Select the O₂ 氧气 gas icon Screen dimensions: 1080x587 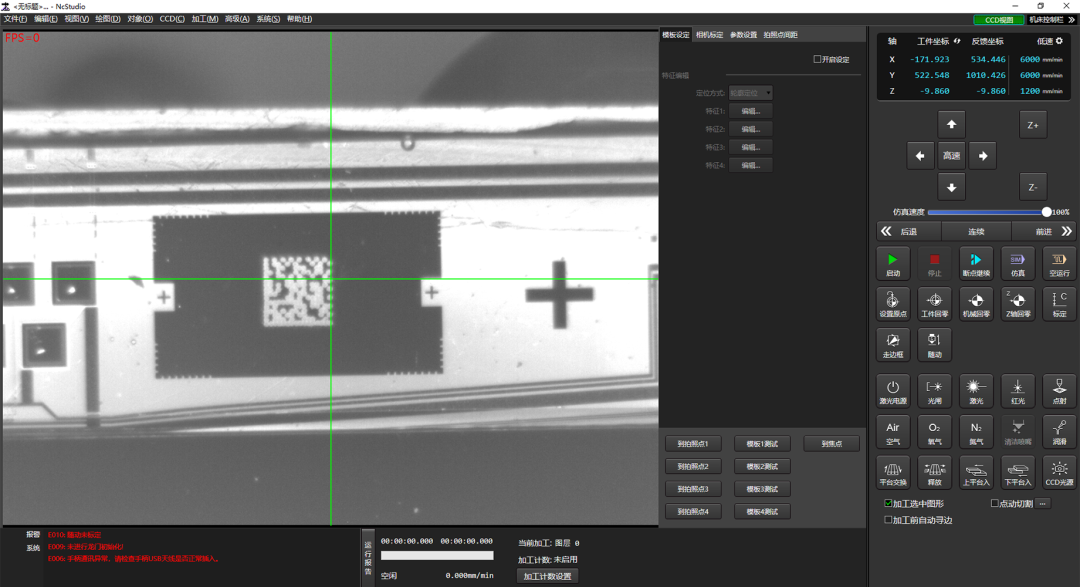(x=934, y=432)
